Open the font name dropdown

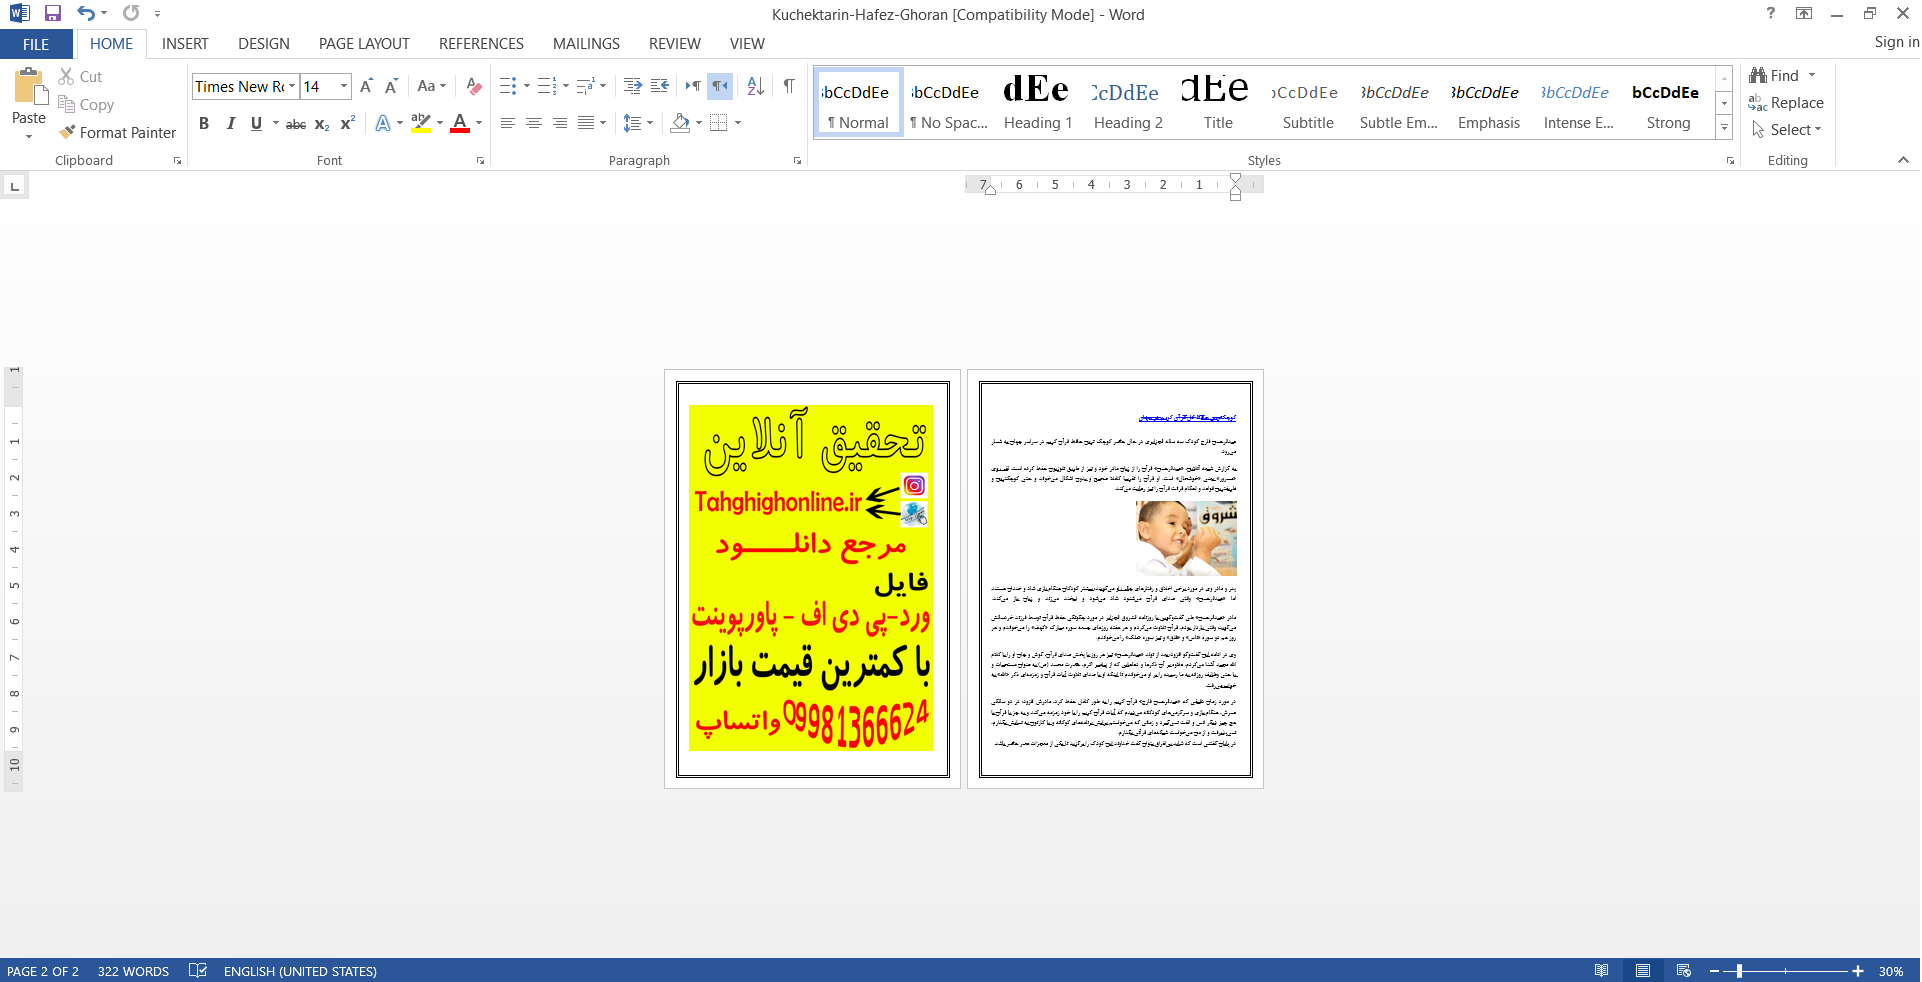click(292, 86)
